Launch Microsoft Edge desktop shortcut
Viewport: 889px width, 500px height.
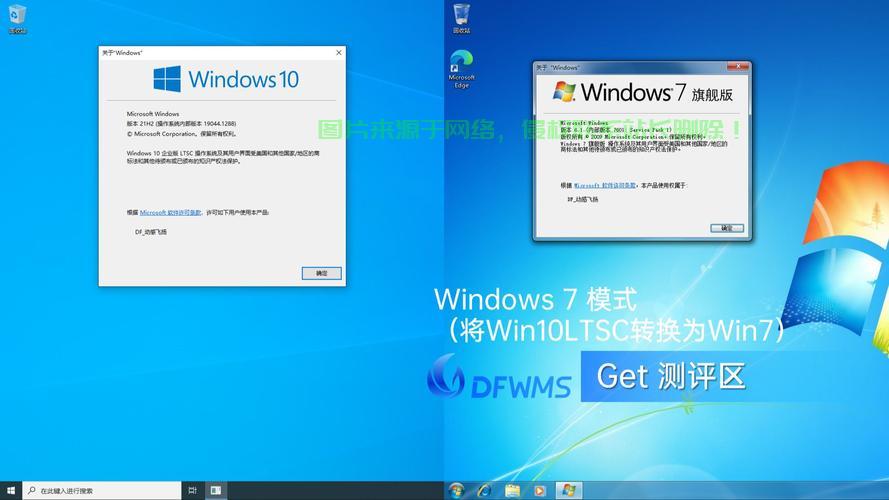pyautogui.click(x=462, y=69)
